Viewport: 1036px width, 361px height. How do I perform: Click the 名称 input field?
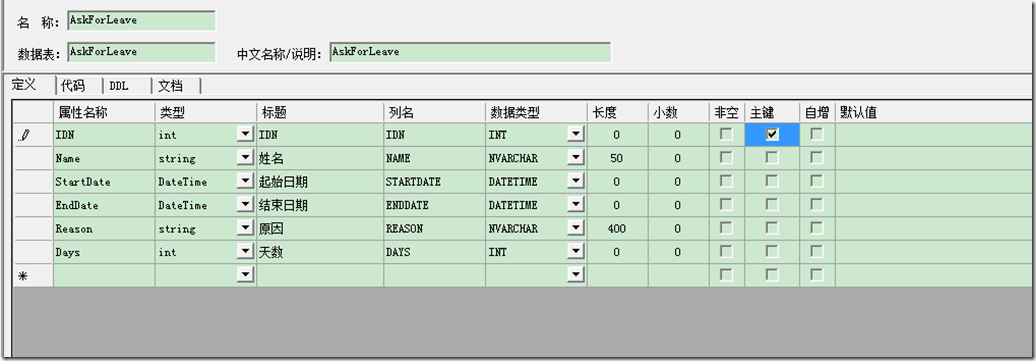[x=141, y=20]
